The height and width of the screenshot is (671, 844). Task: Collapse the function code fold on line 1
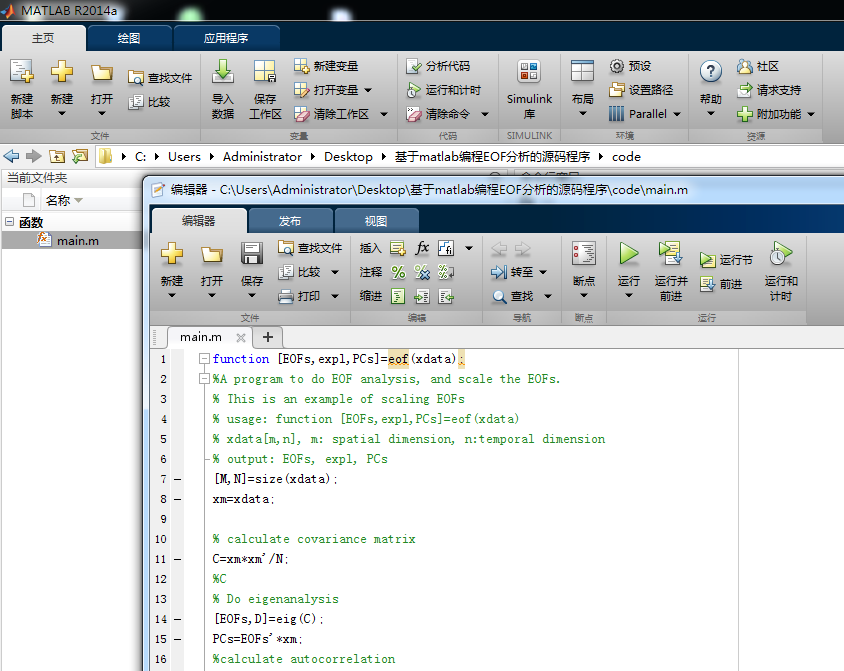pyautogui.click(x=204, y=358)
